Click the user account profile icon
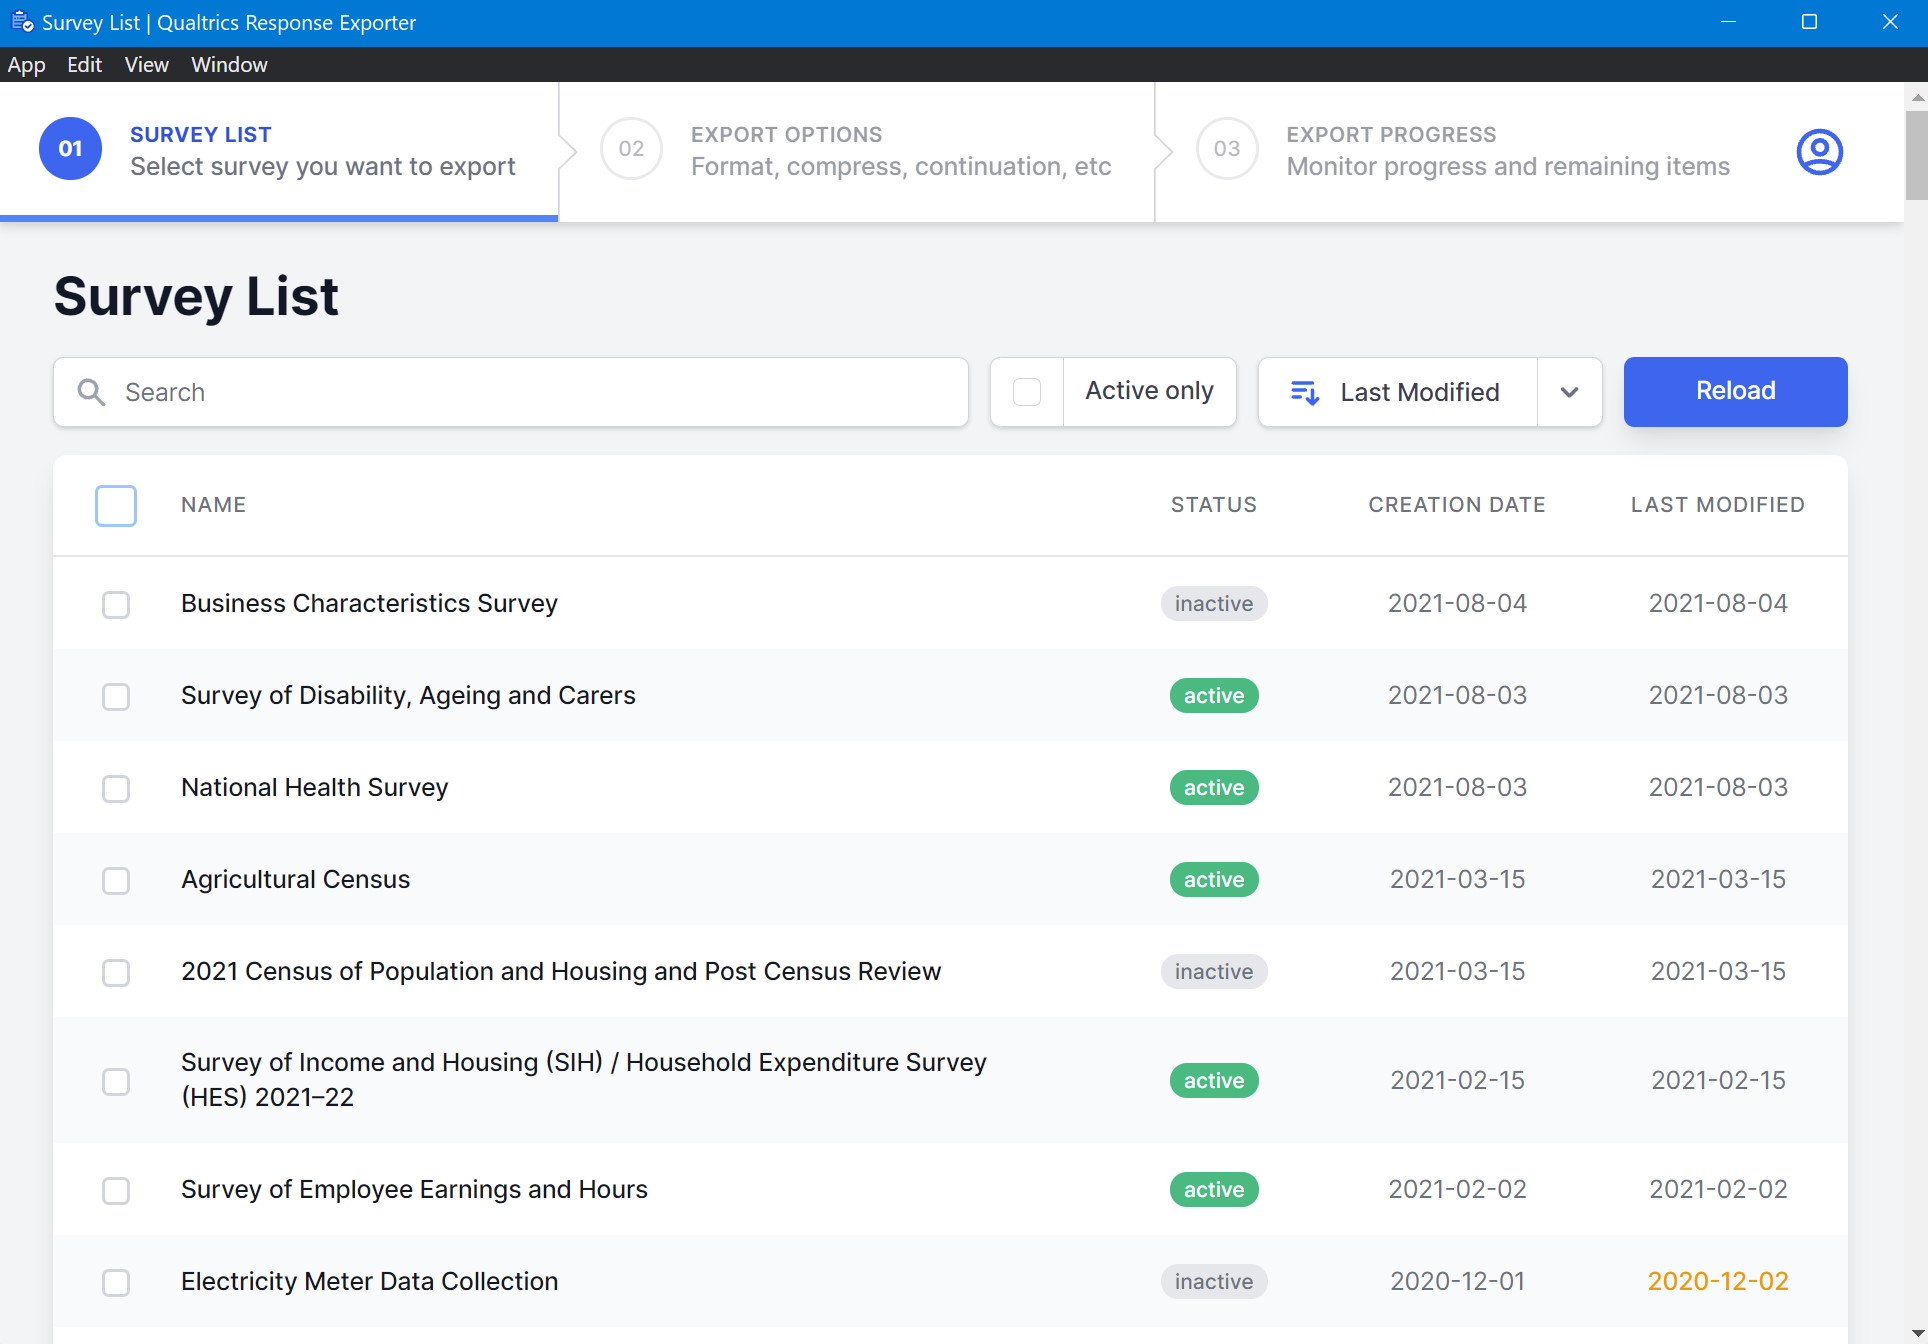The width and height of the screenshot is (1928, 1344). [1819, 152]
